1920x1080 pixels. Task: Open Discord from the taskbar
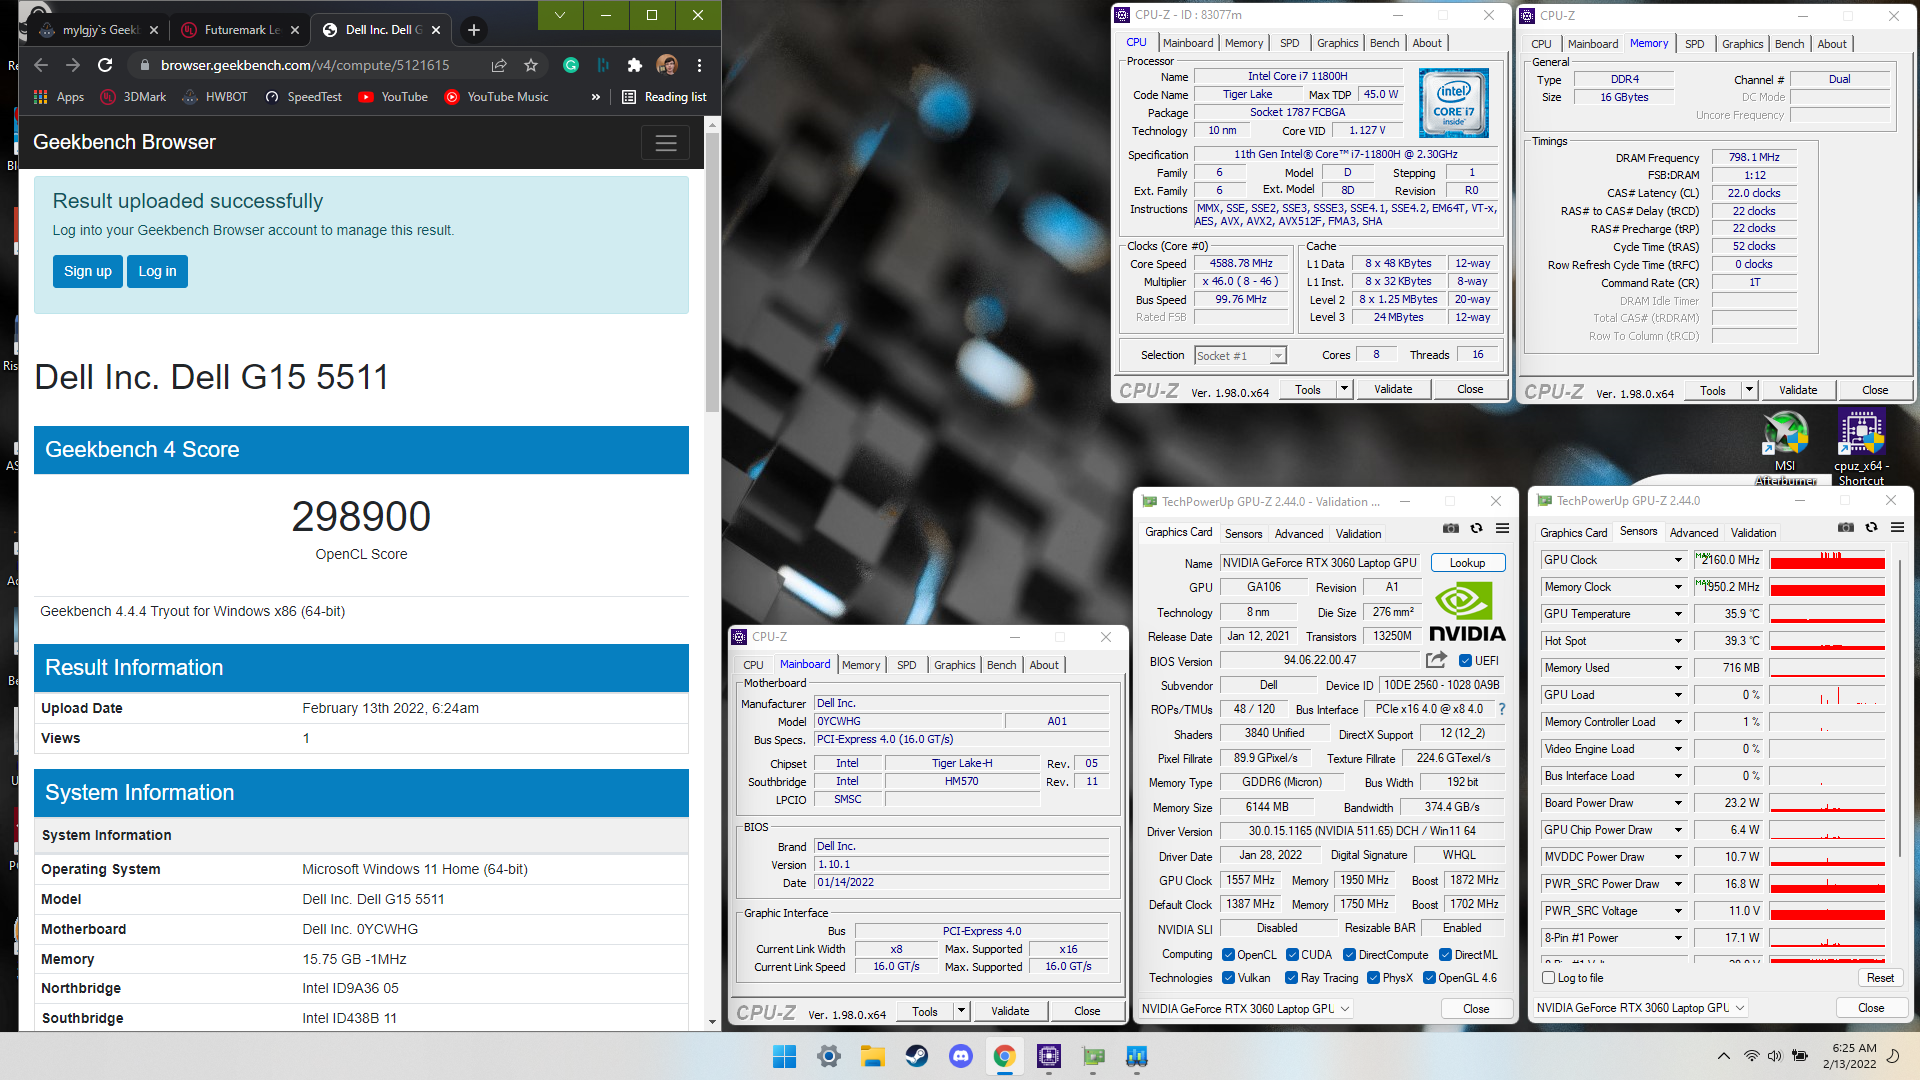click(960, 1056)
